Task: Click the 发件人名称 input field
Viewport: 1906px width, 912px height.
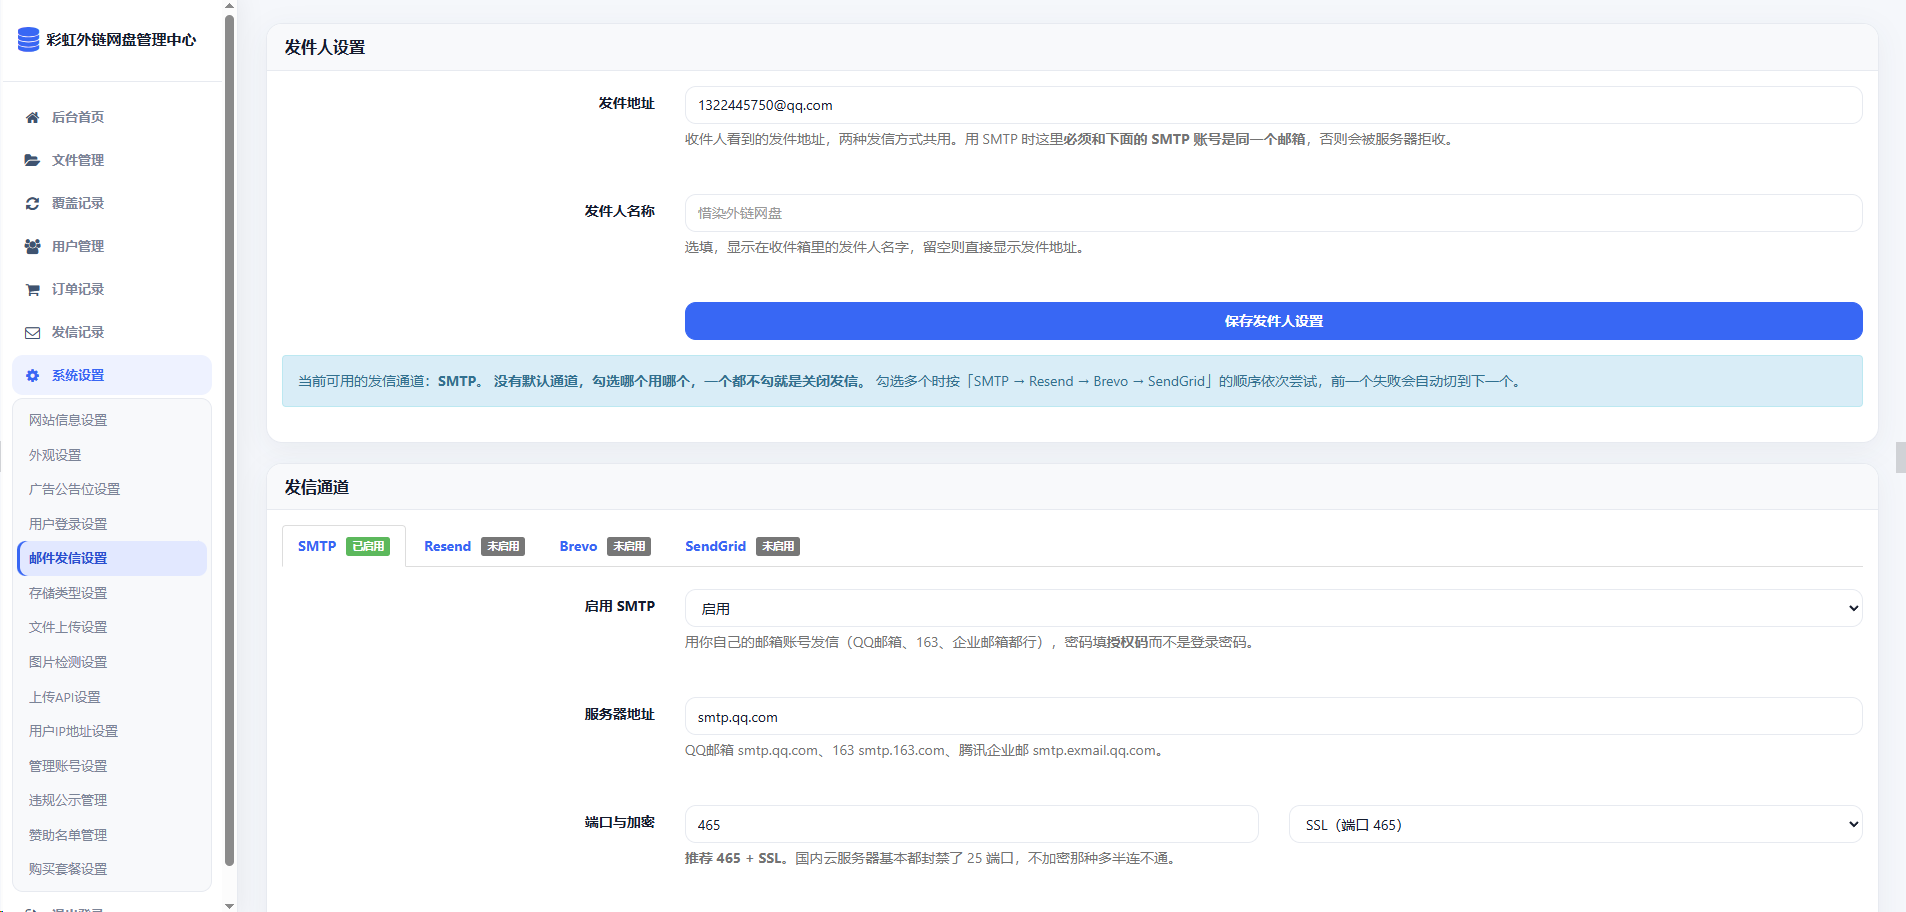Action: (1273, 213)
